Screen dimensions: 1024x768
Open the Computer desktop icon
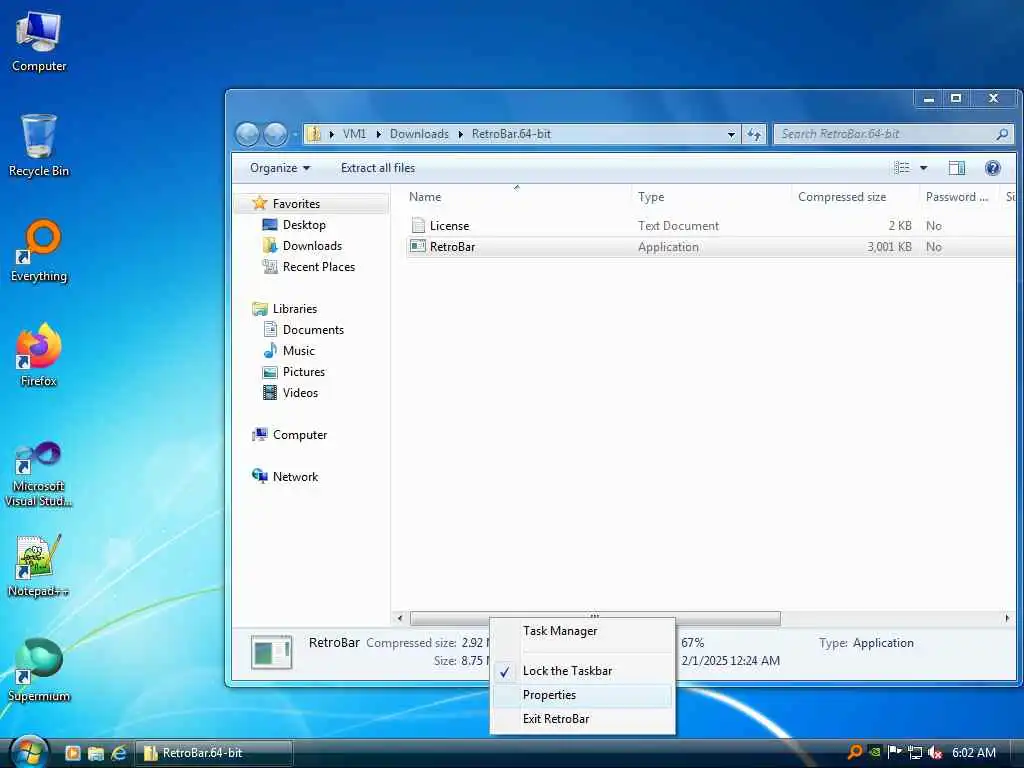click(x=39, y=42)
